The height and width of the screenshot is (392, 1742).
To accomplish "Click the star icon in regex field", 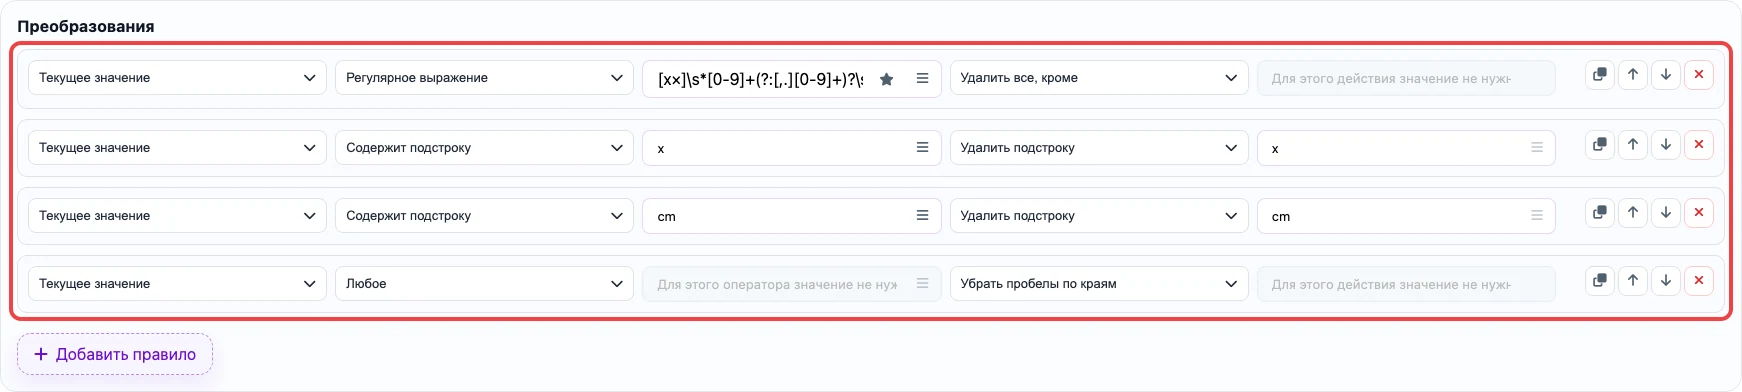I will (x=886, y=79).
